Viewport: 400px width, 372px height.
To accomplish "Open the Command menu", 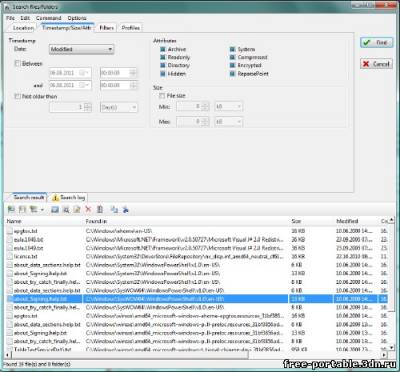I will 49,18.
